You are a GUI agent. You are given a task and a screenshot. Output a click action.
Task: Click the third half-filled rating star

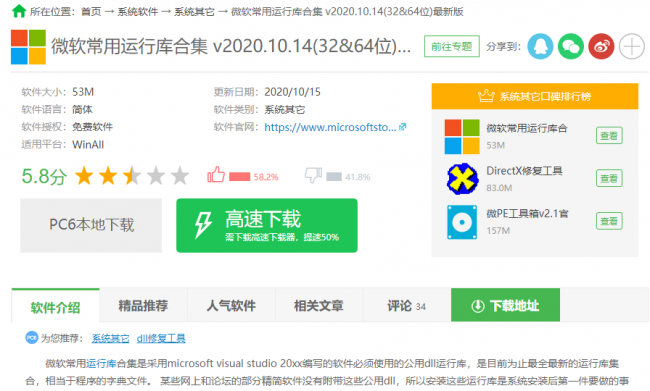point(132,176)
